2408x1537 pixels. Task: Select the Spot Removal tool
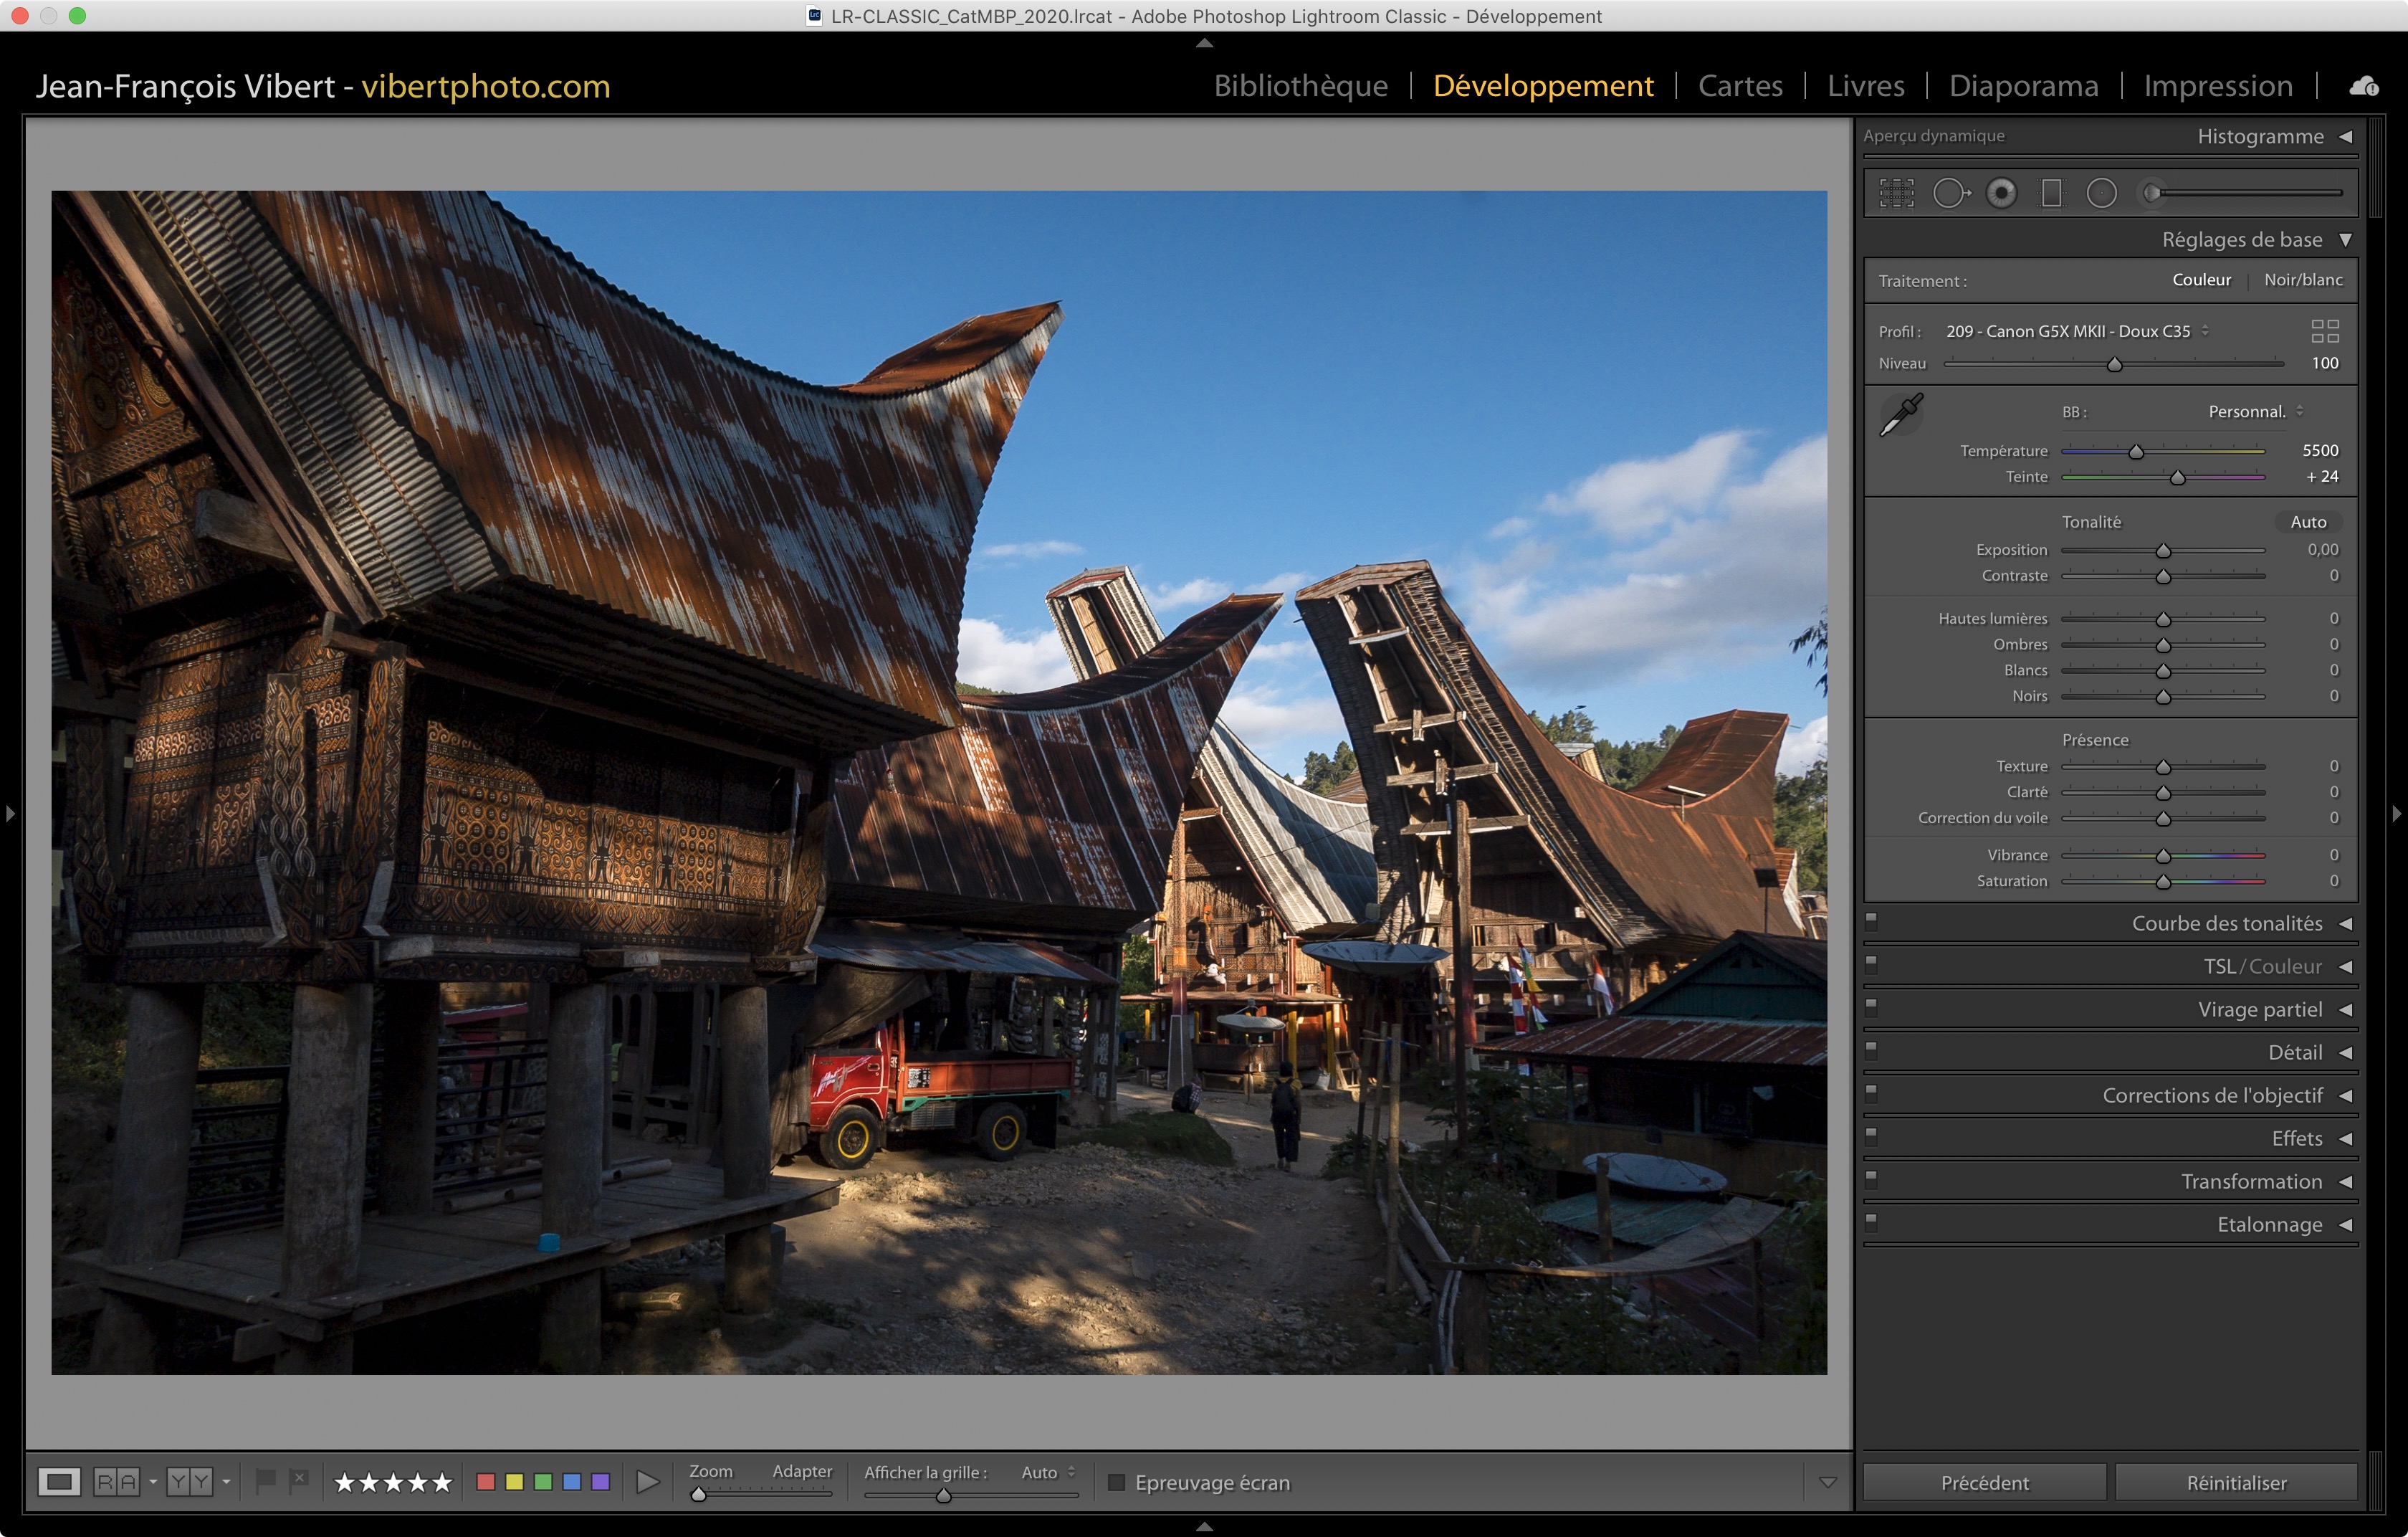coord(1950,193)
